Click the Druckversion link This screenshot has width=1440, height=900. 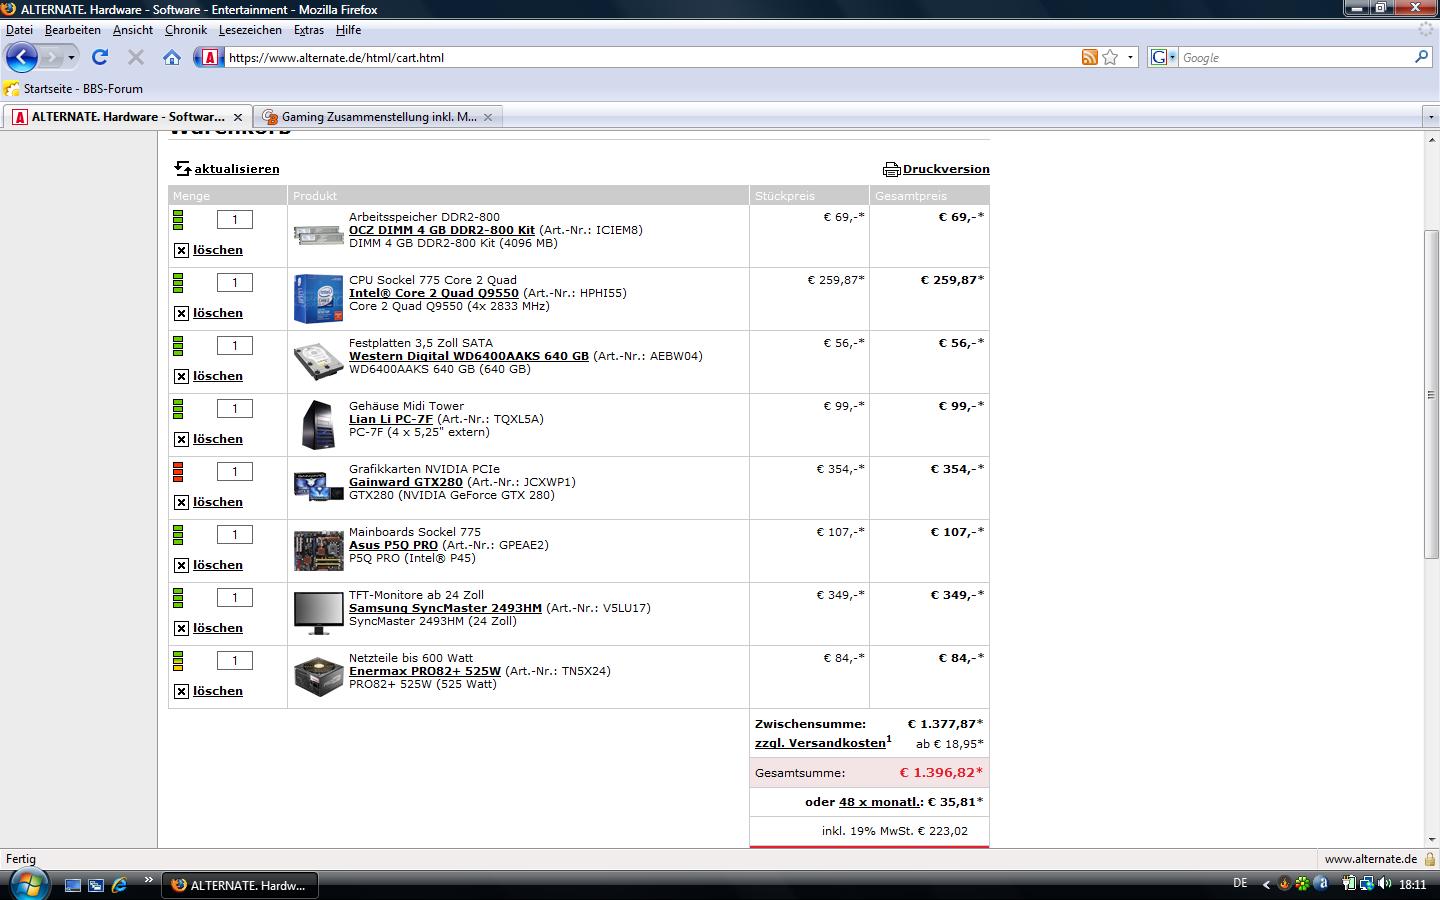coord(946,169)
